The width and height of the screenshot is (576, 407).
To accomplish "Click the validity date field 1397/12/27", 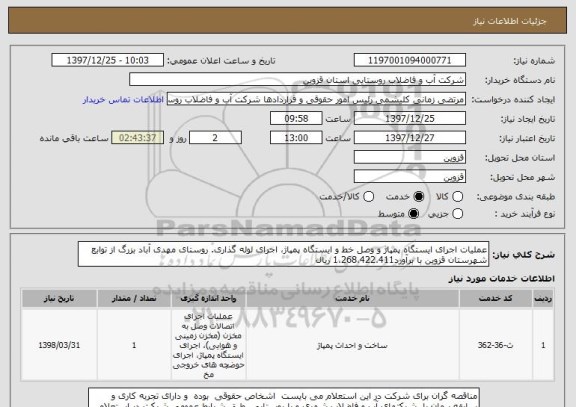I will pyautogui.click(x=410, y=138).
